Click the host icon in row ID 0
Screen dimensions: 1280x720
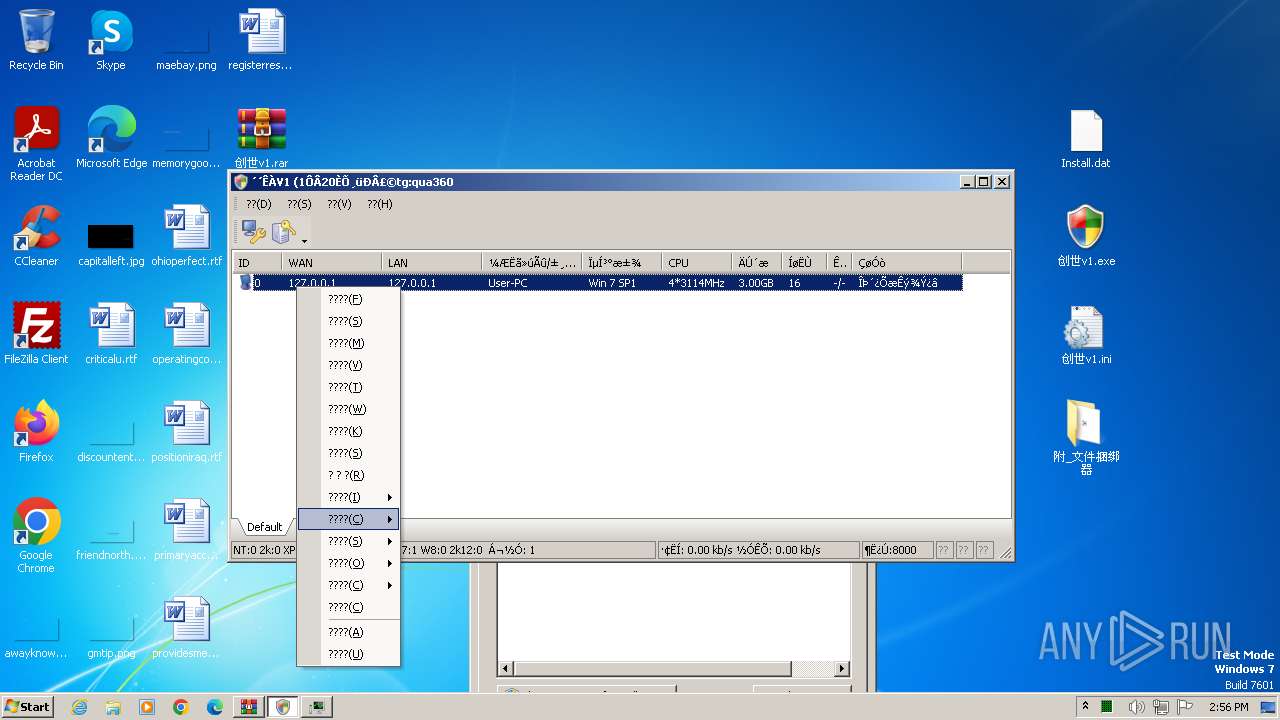tap(245, 283)
